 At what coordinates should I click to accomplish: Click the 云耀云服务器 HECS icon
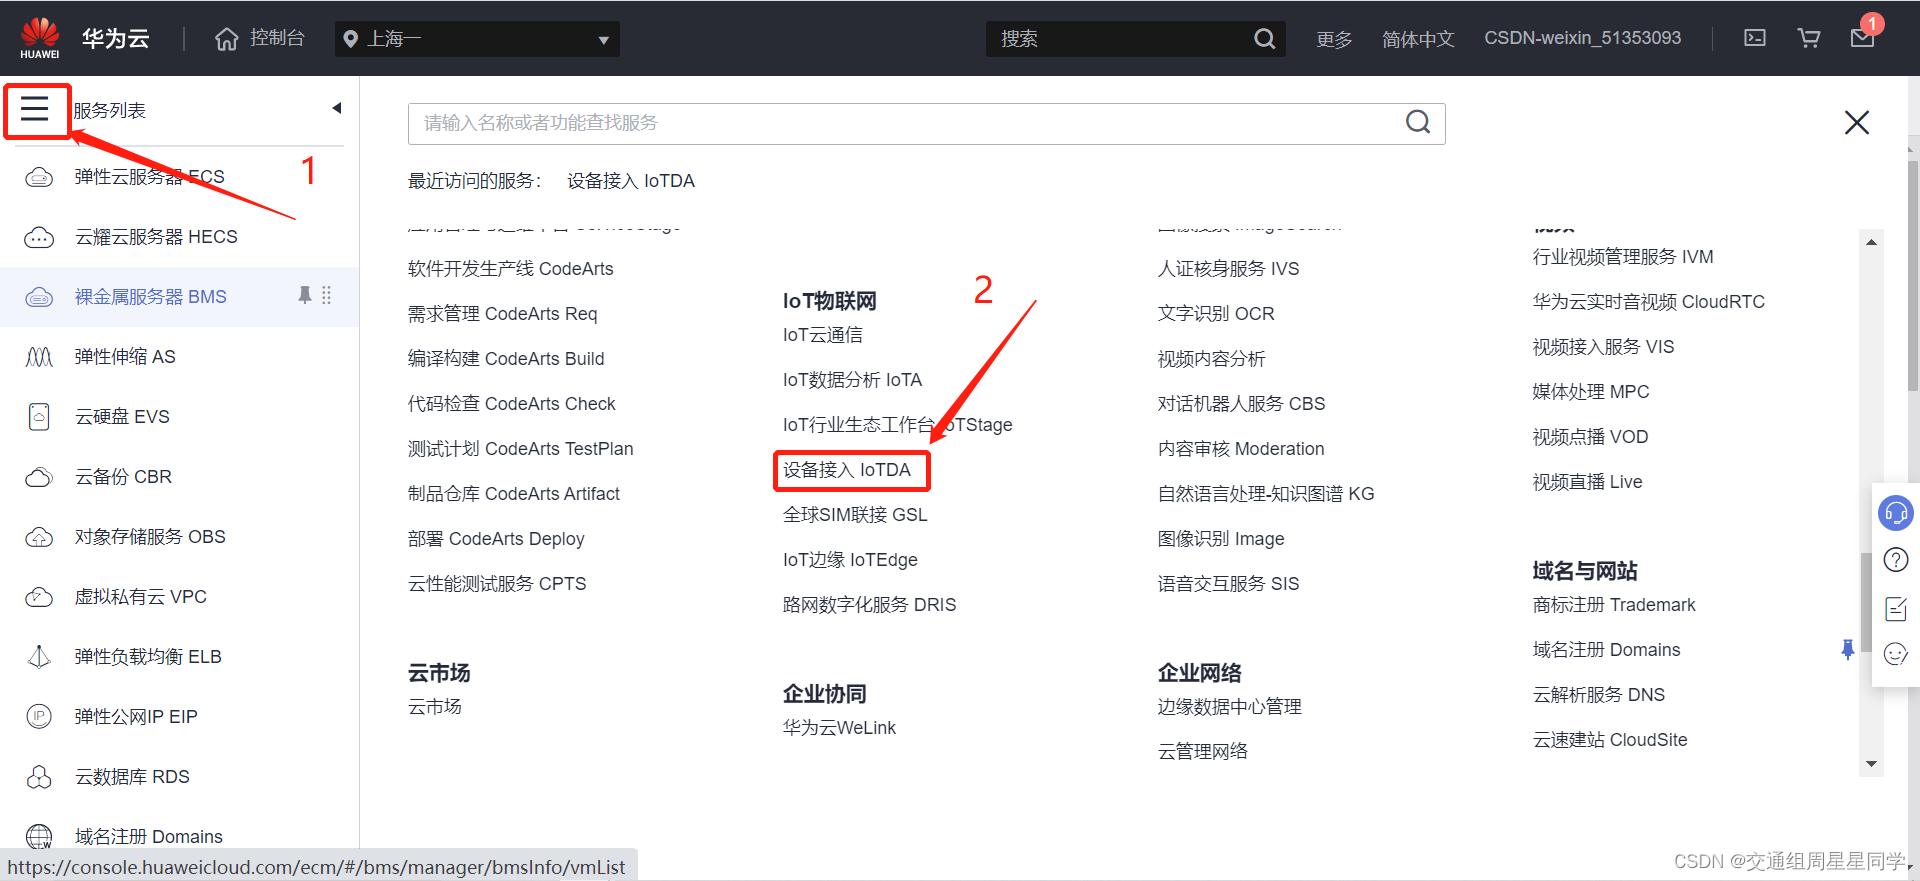(39, 237)
